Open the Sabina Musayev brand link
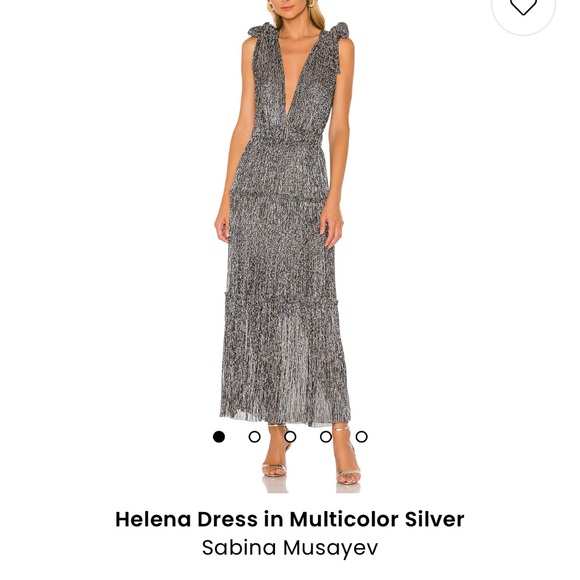The width and height of the screenshot is (580, 580). click(290, 547)
